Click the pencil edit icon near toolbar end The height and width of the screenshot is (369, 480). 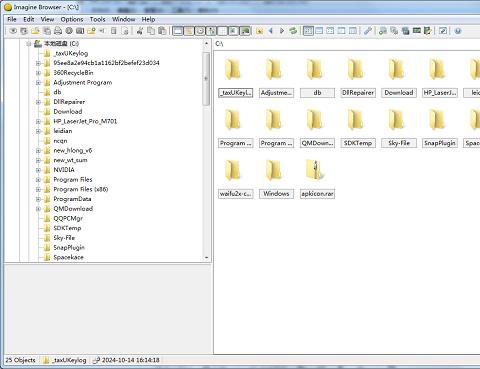pos(428,31)
